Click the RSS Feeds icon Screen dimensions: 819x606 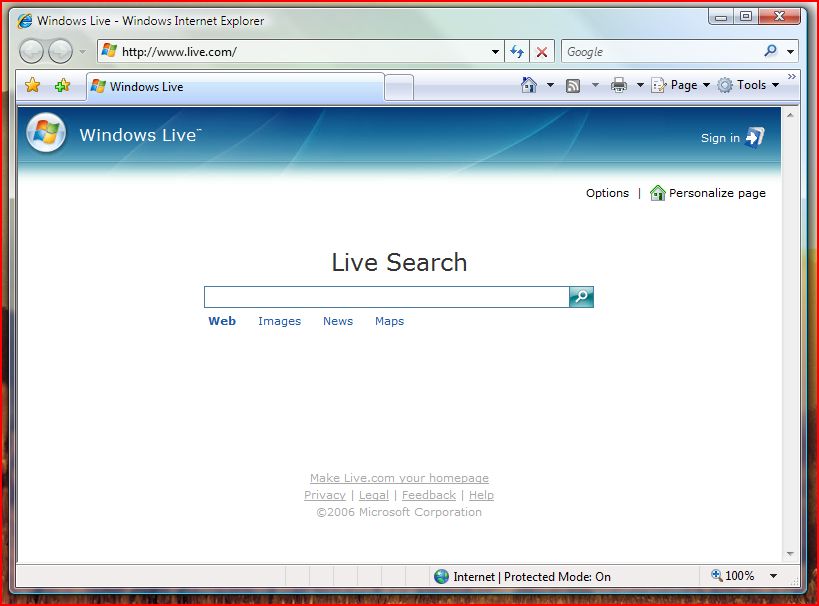click(573, 85)
